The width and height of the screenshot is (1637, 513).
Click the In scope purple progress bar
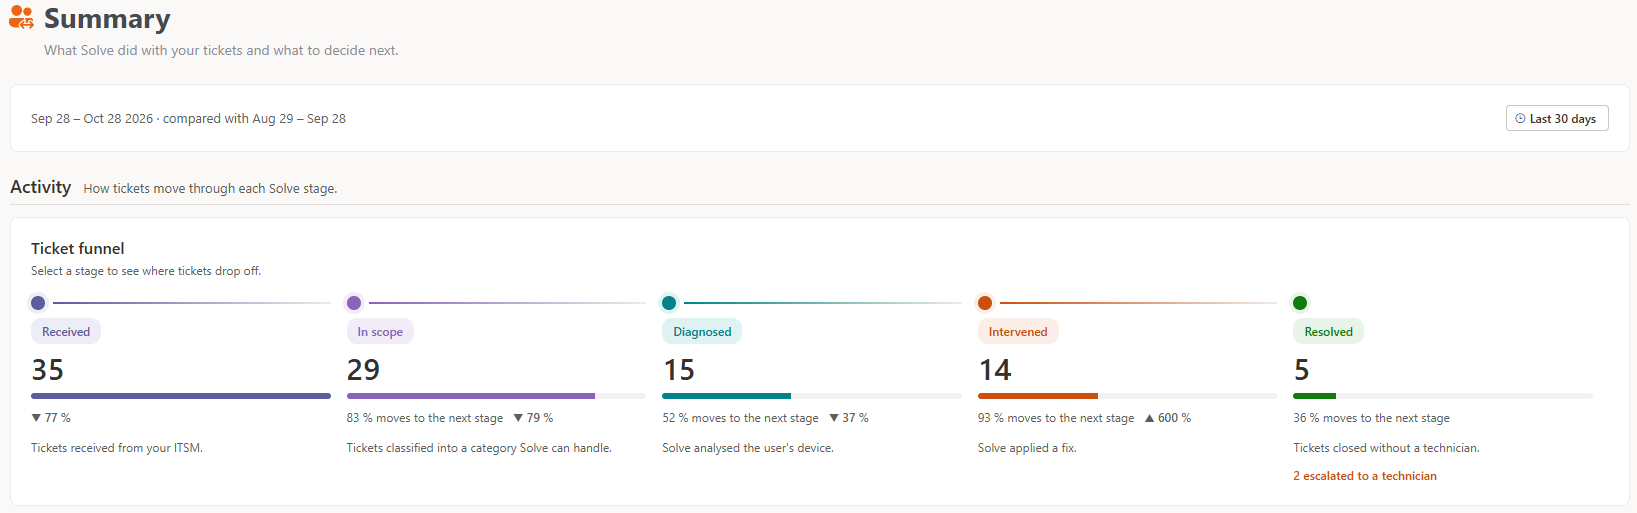471,396
